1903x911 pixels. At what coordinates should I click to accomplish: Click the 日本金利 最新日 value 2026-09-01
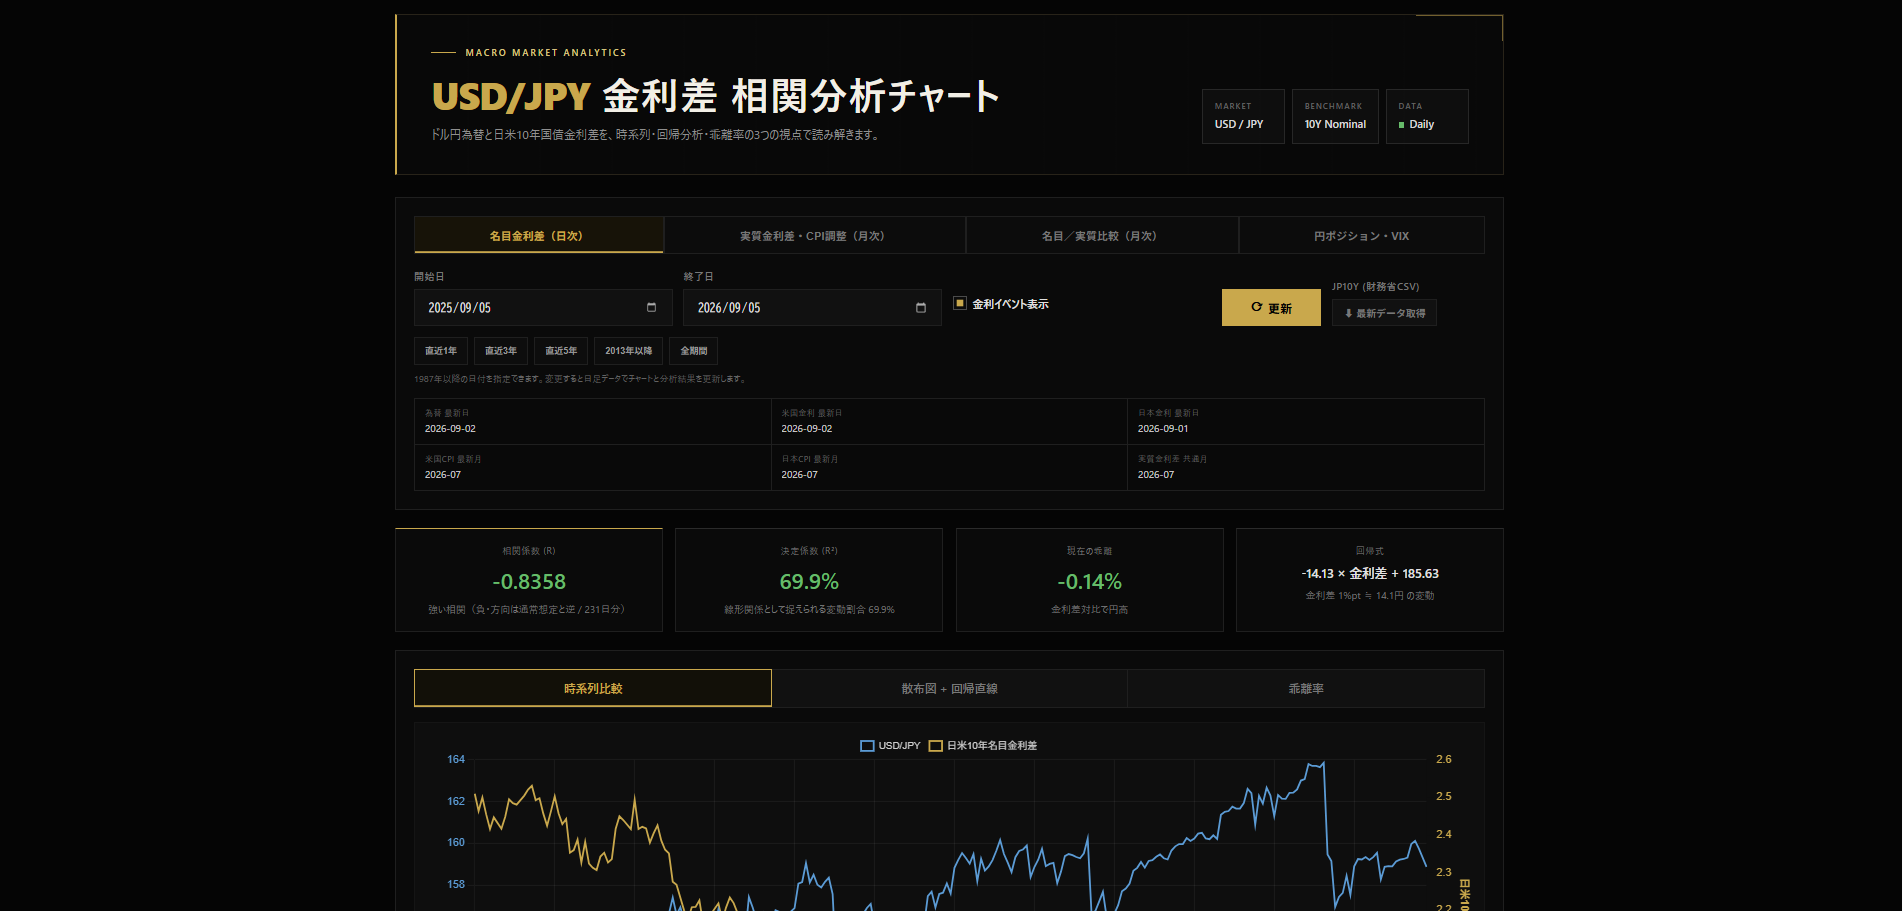coord(1163,428)
